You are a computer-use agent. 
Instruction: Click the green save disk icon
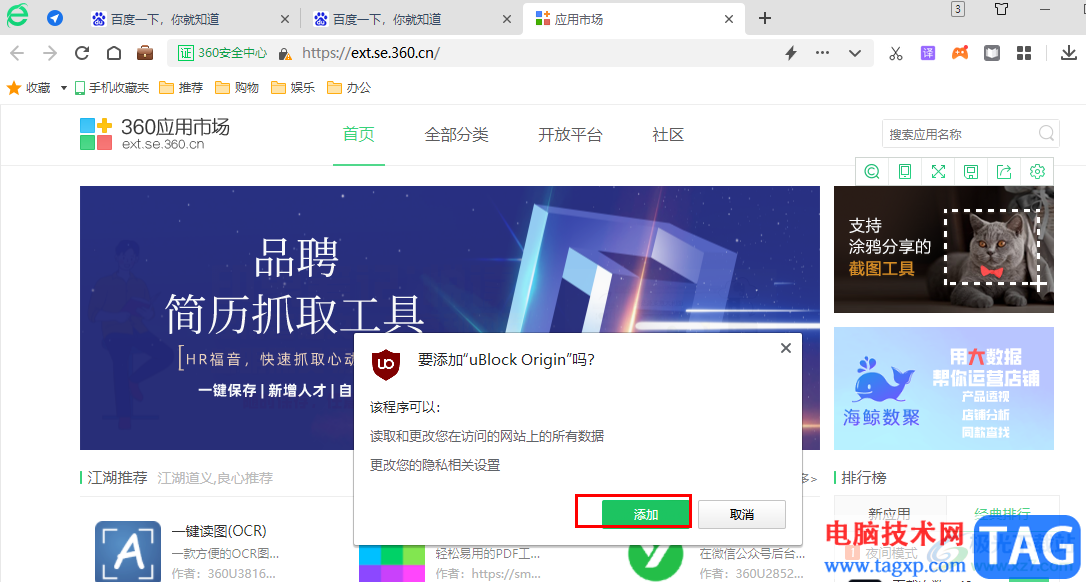(x=971, y=171)
